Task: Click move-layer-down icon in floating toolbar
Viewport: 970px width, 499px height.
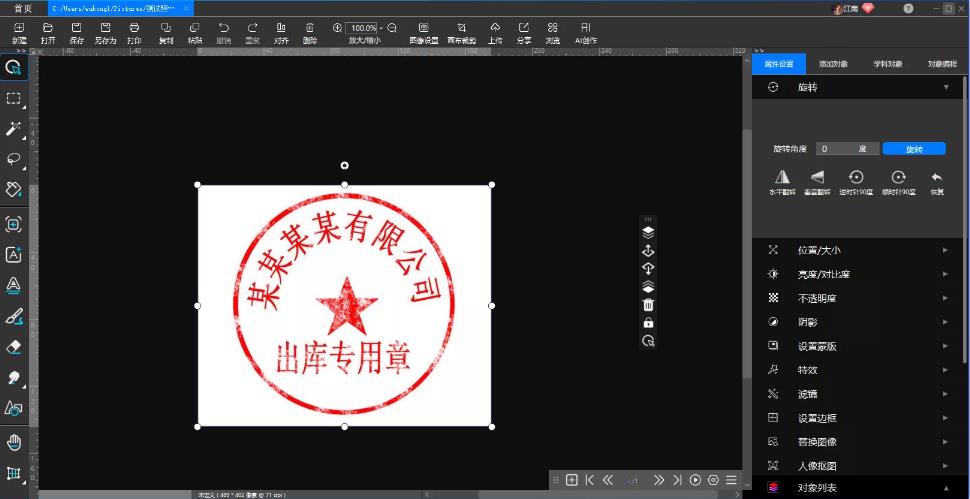Action: tap(648, 268)
